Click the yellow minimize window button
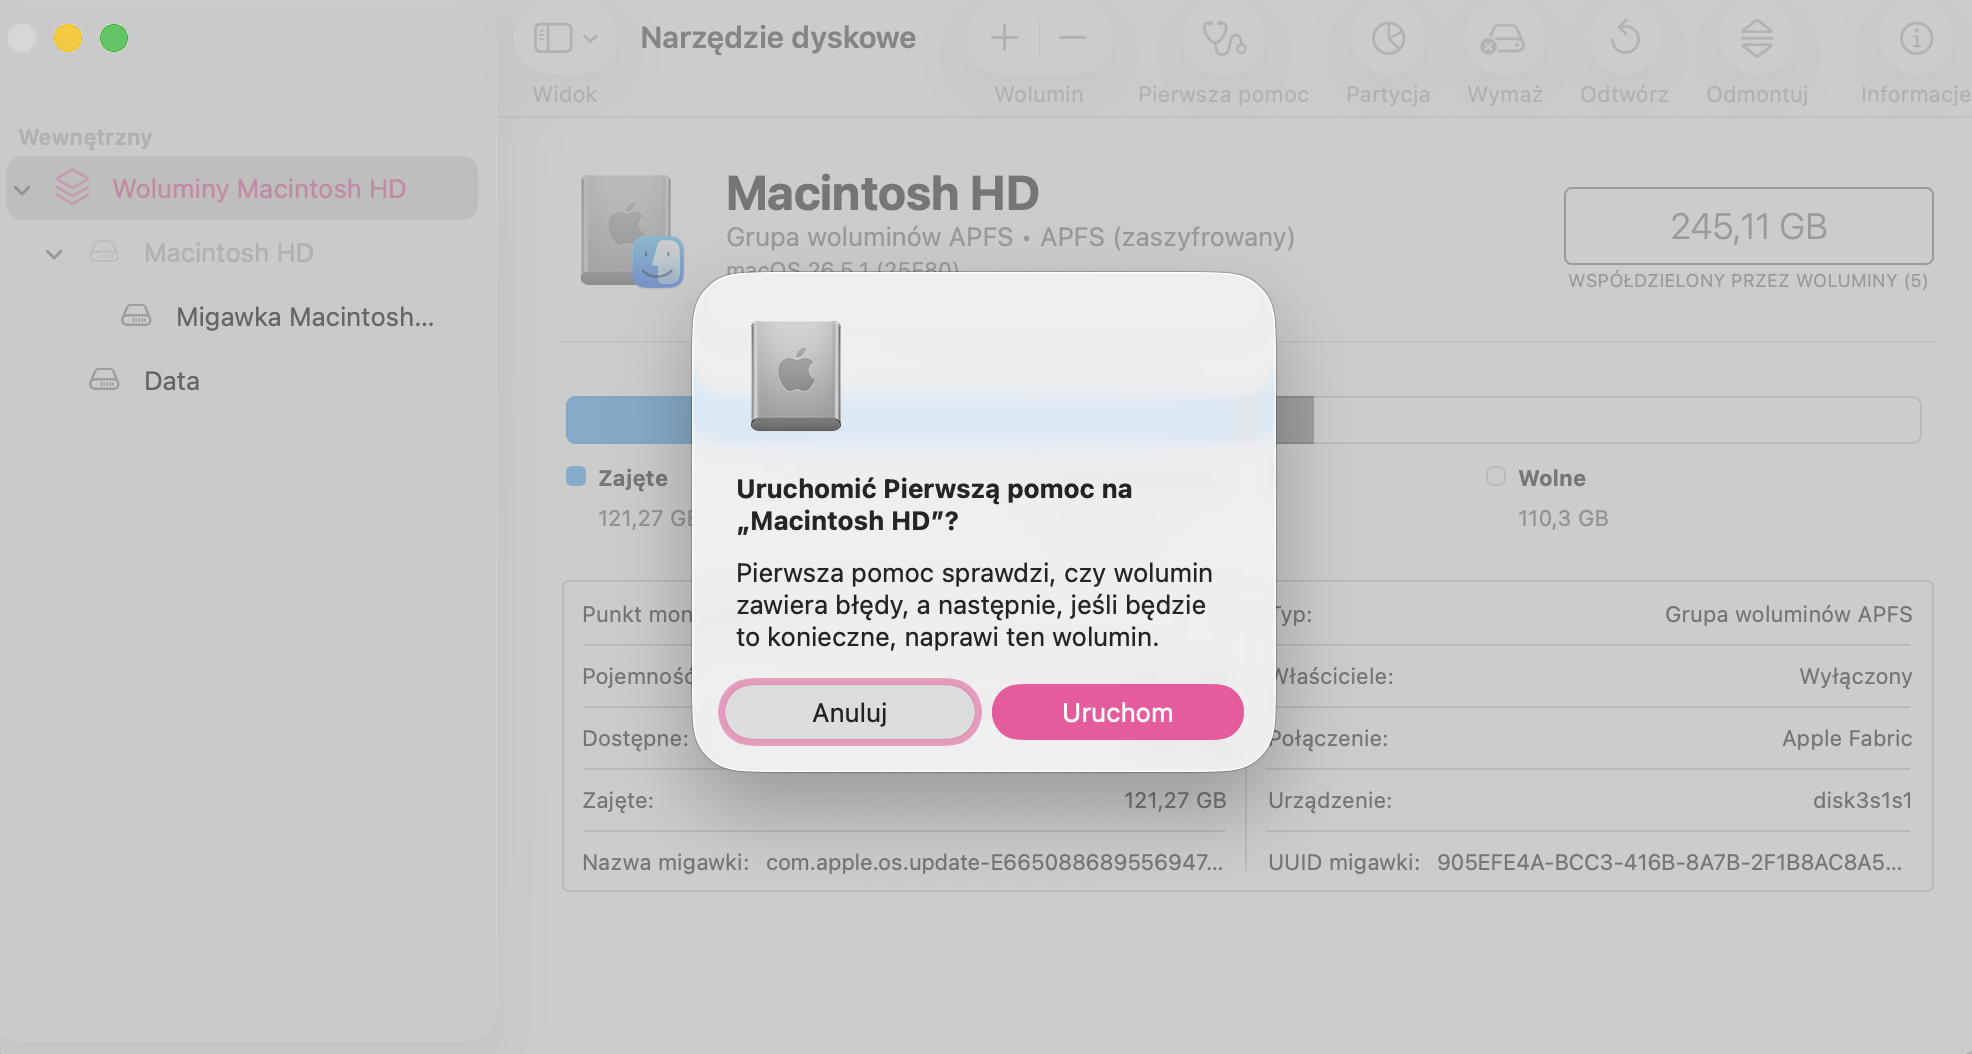The height and width of the screenshot is (1054, 1972). coord(68,38)
